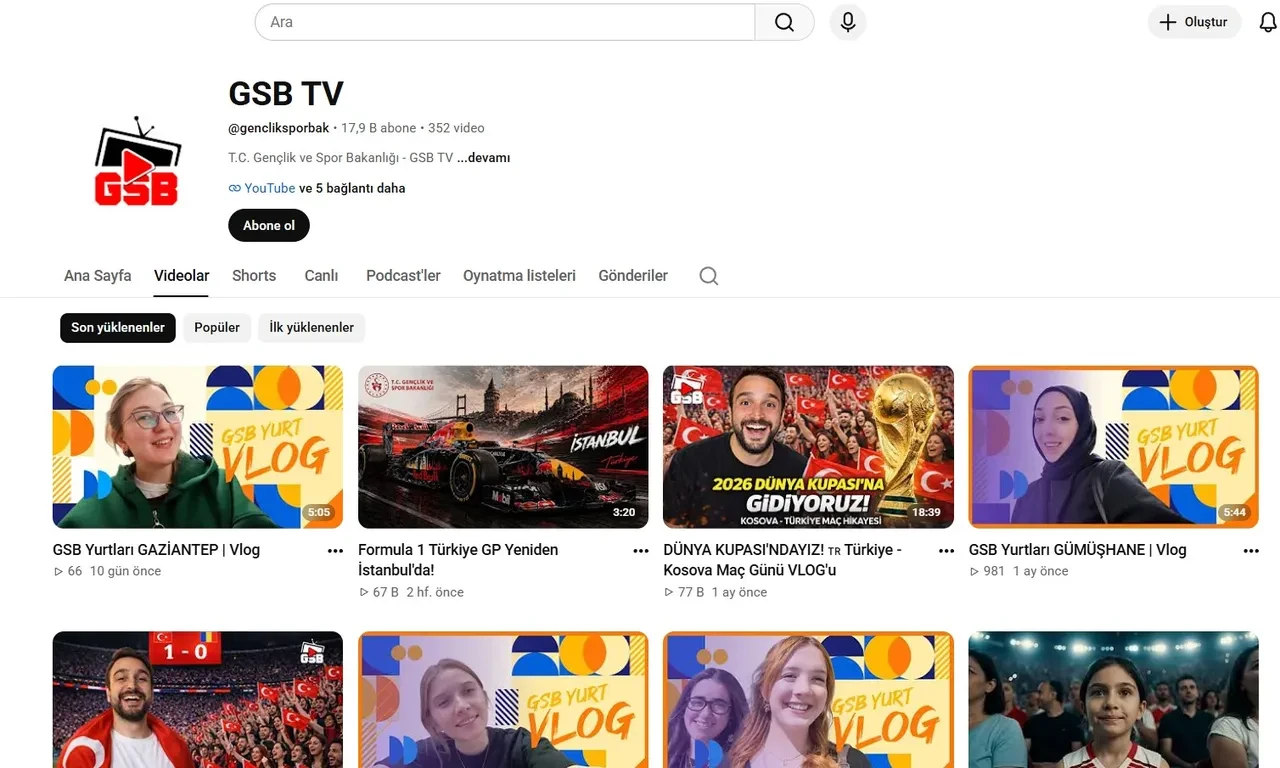The image size is (1280, 768).
Task: Switch to the Ana Sayfa tab
Action: pyautogui.click(x=97, y=276)
